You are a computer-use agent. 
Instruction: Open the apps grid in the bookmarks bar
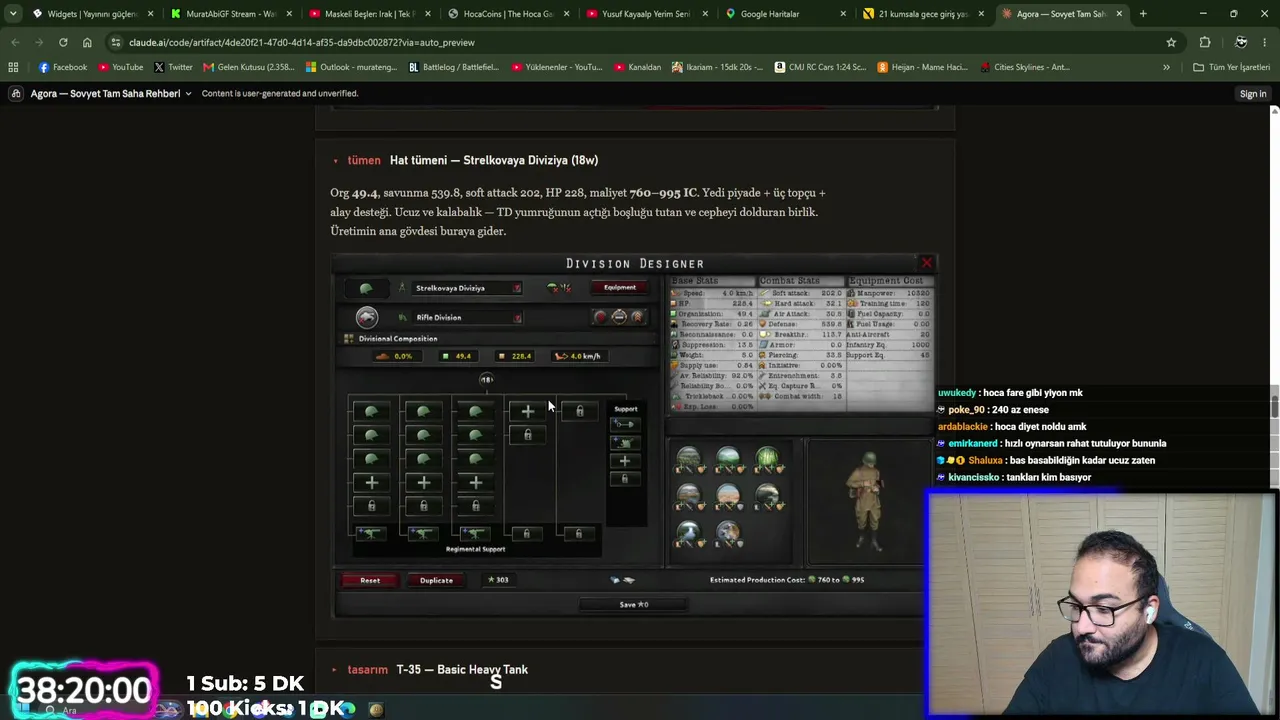point(13,67)
